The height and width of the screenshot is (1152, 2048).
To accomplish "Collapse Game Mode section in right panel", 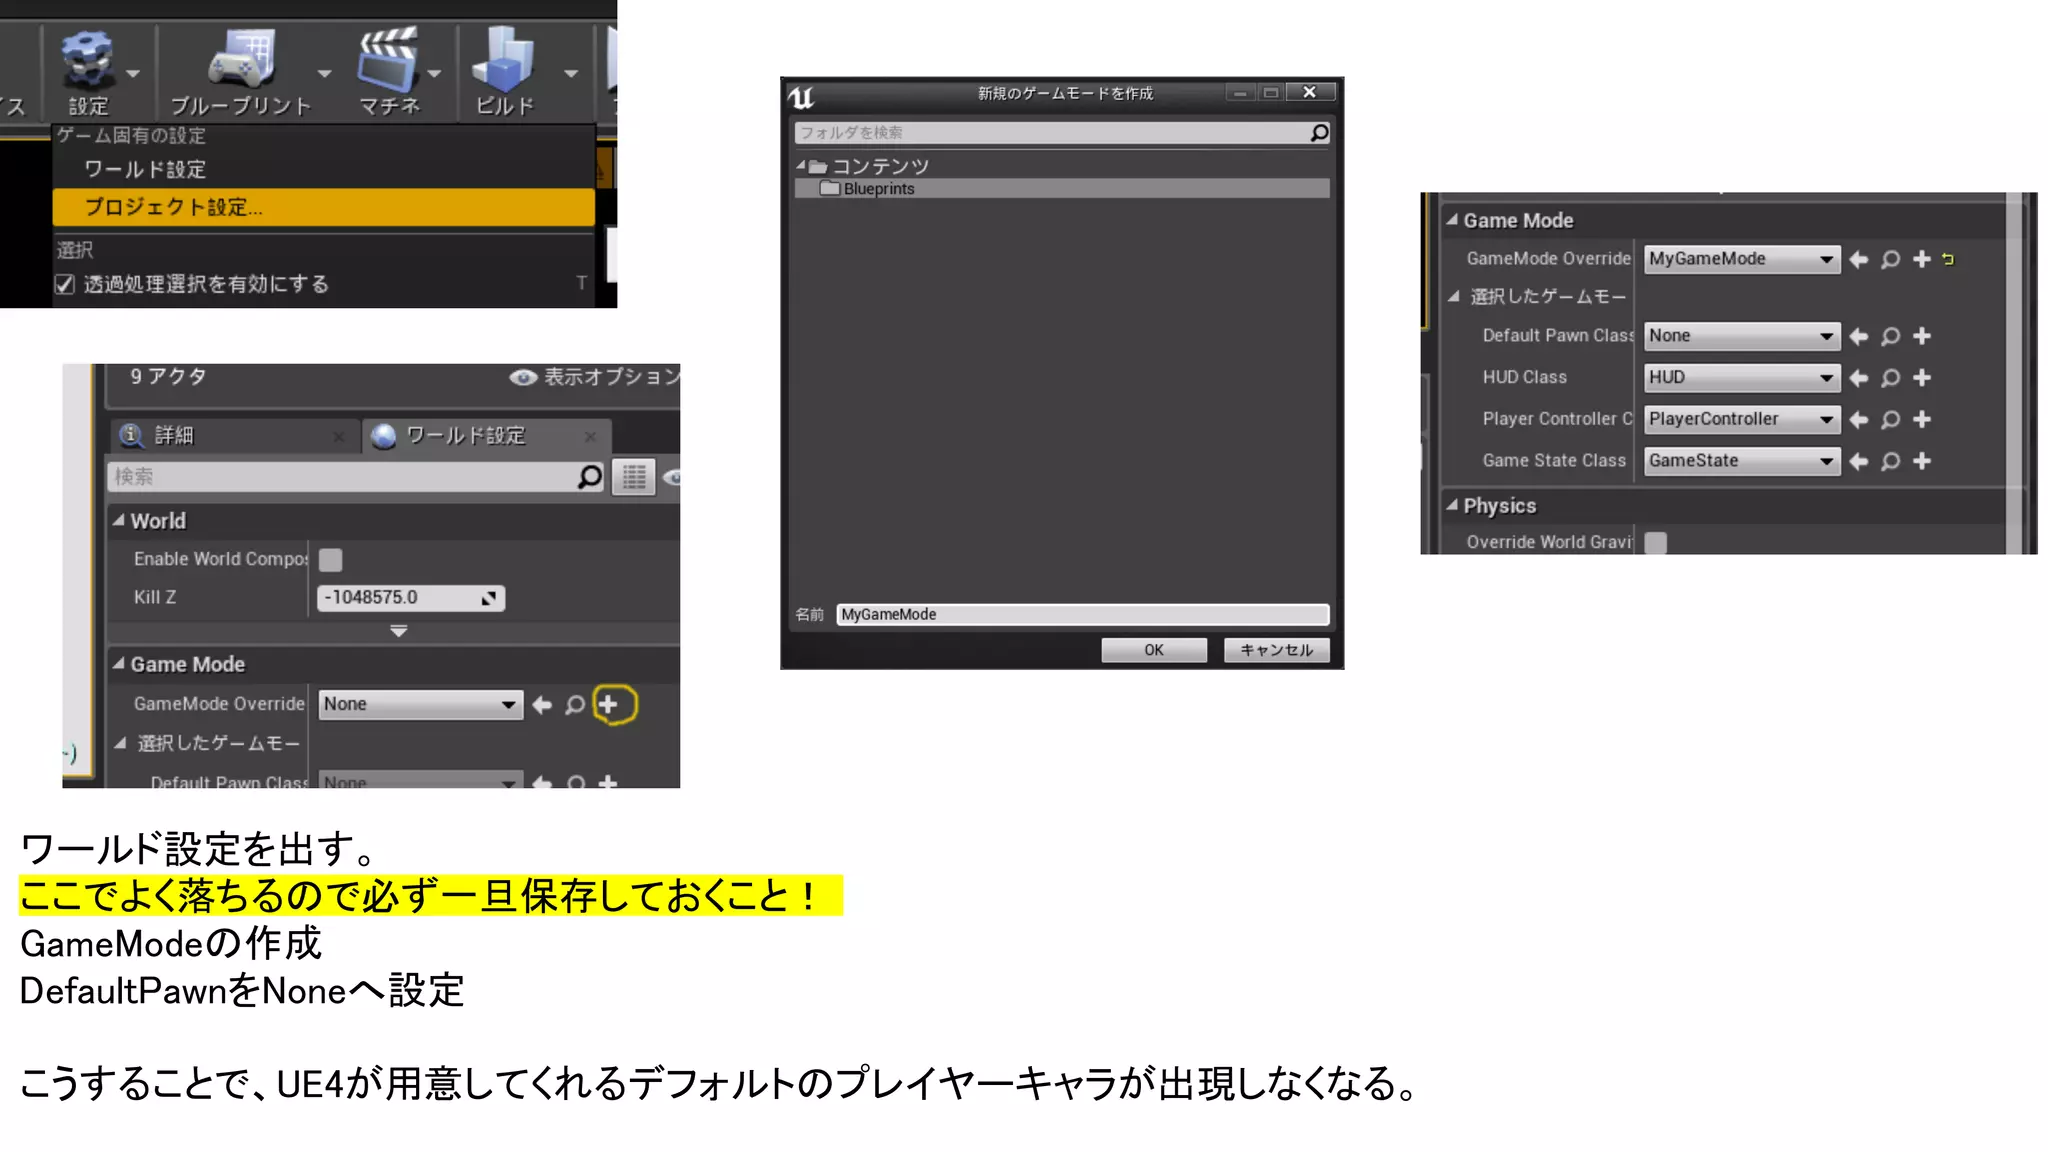I will (1452, 220).
